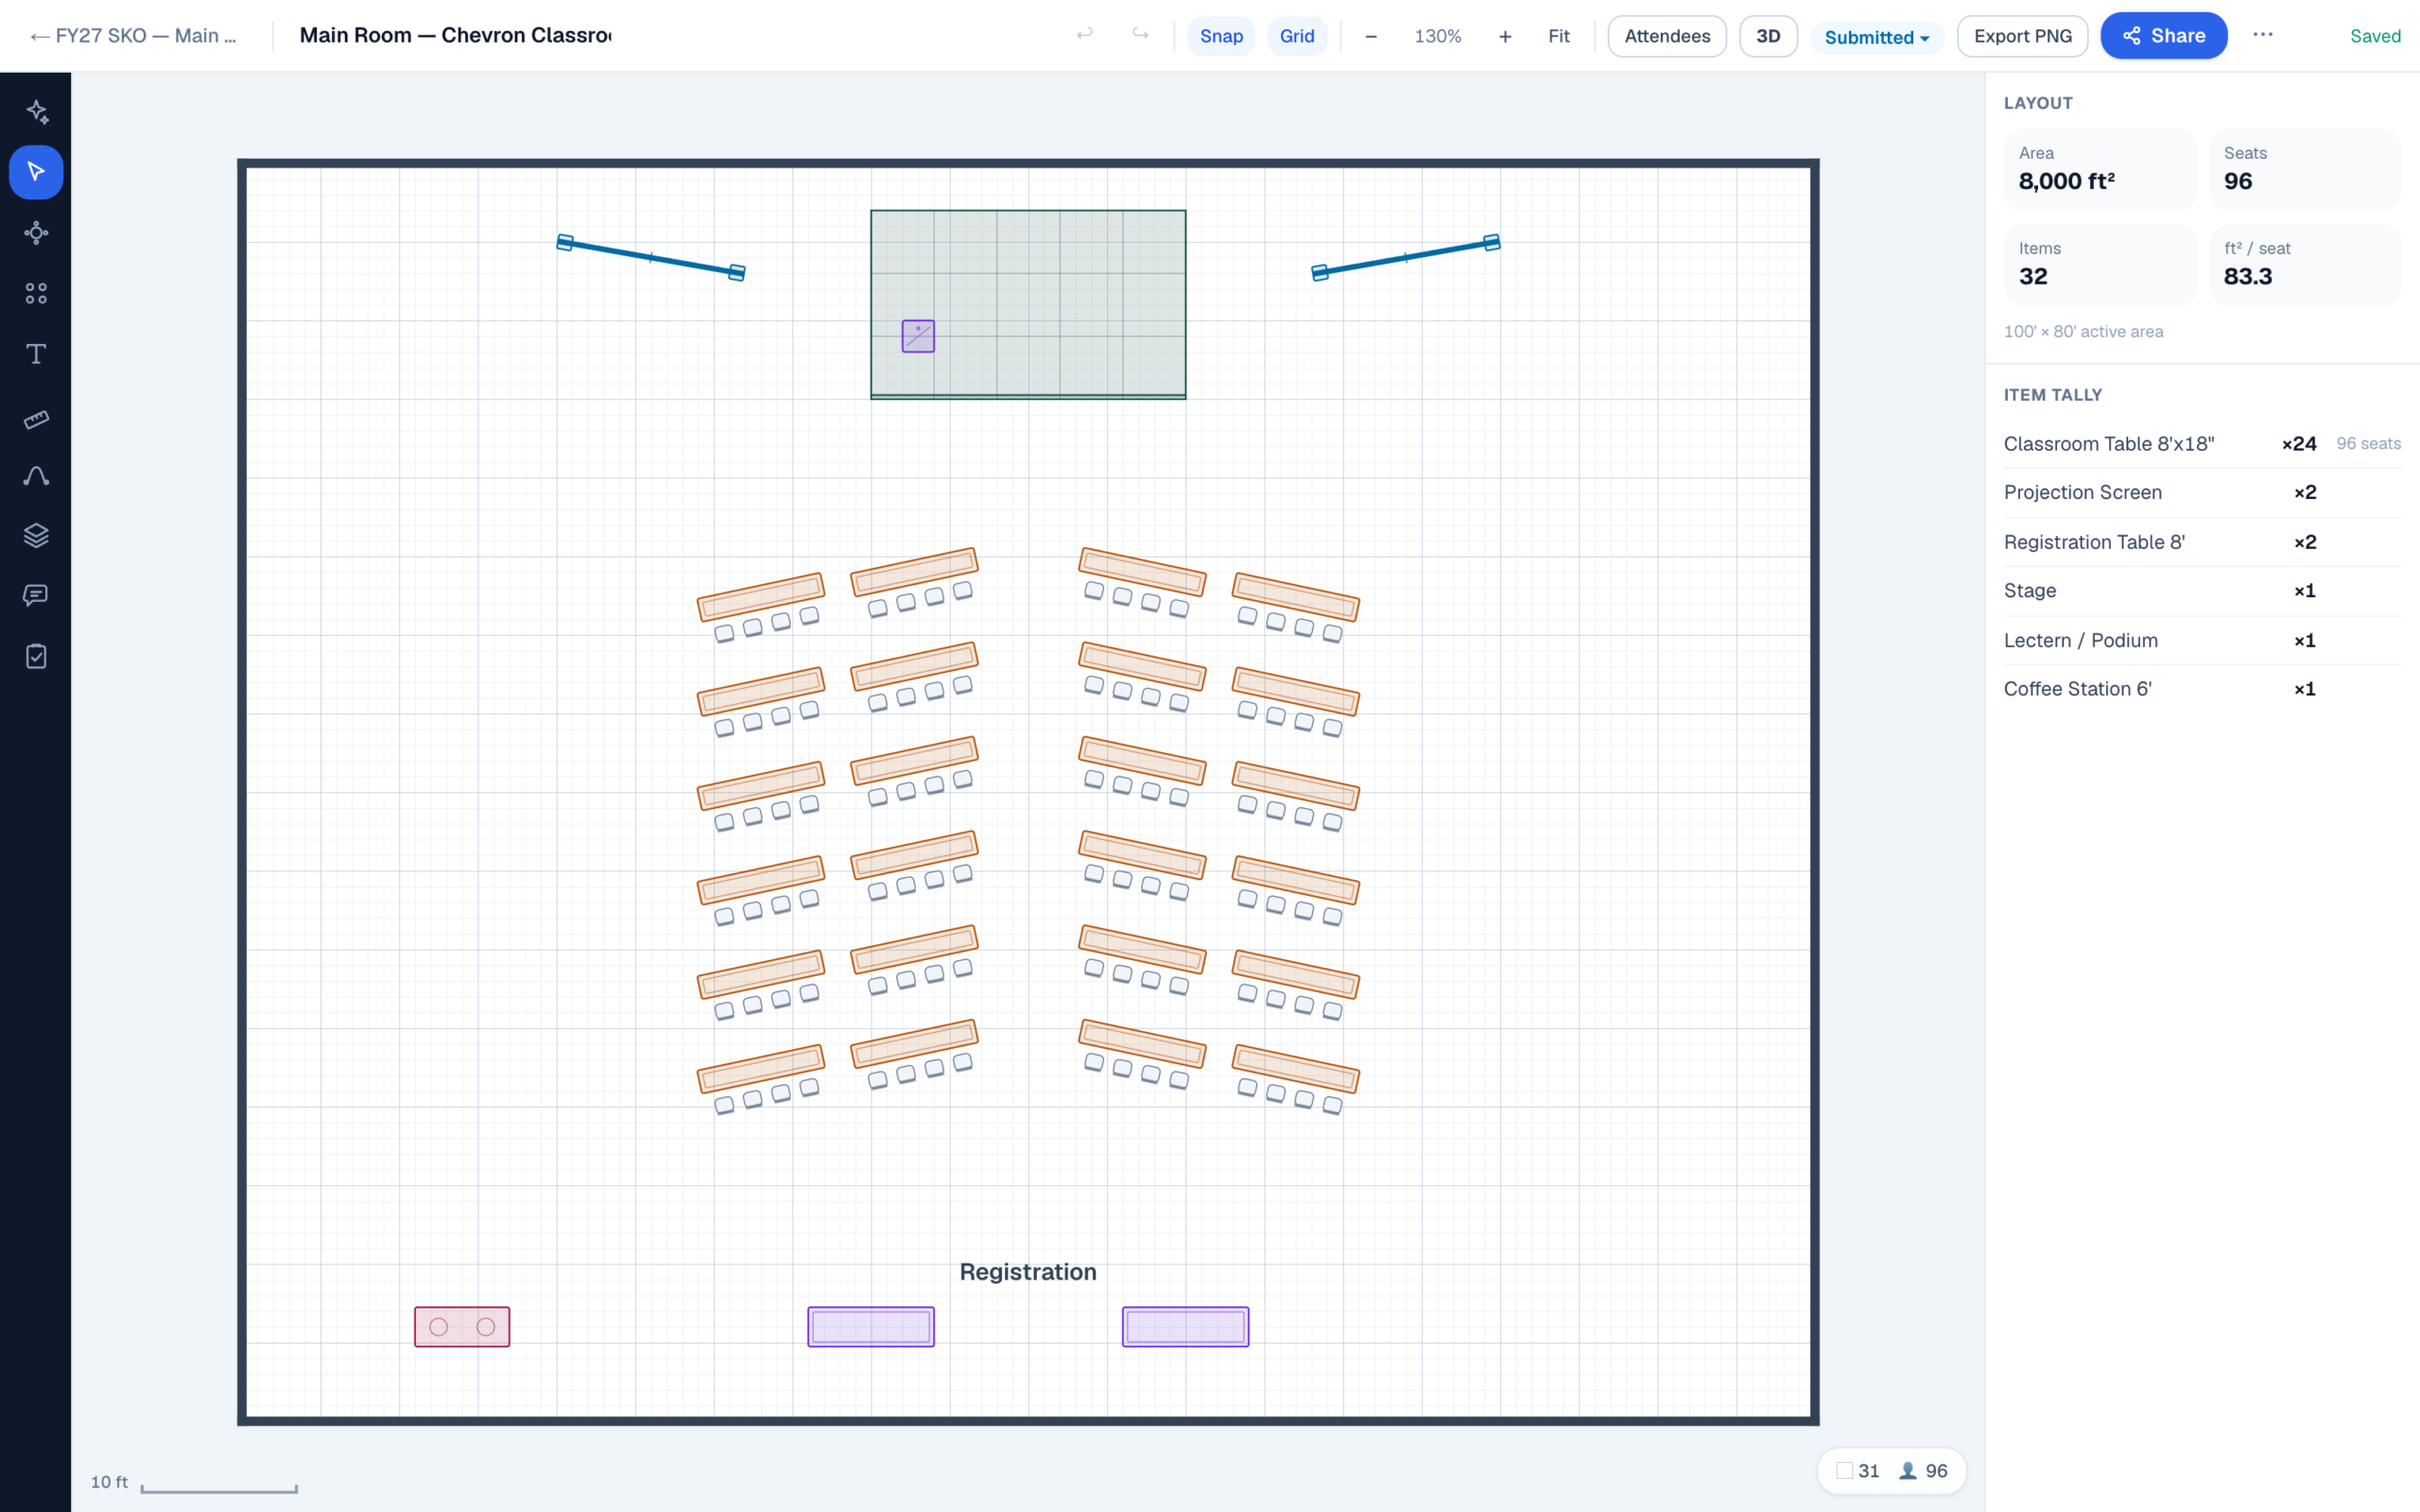Choose the pan/move tool in sidebar

(36, 233)
